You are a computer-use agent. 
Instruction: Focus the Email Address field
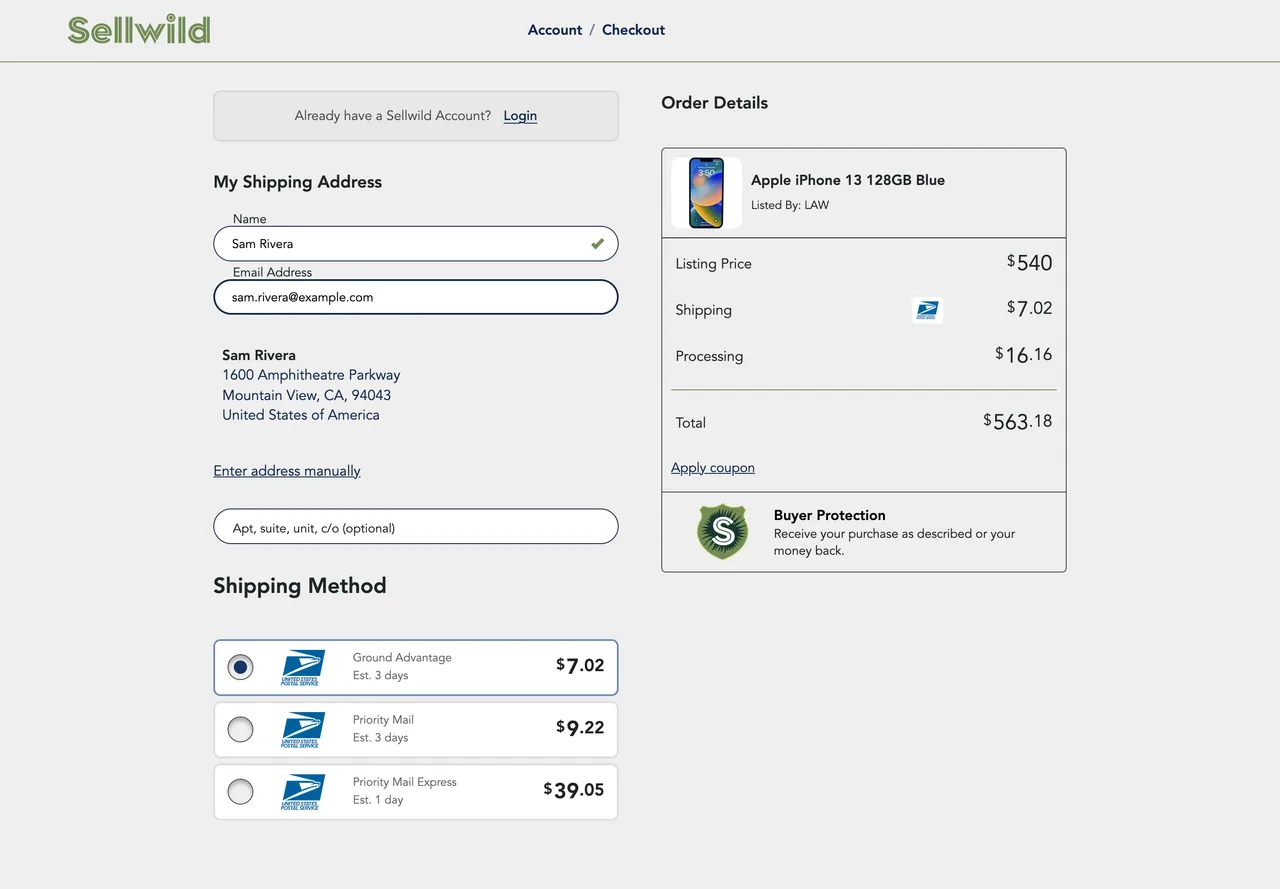416,297
